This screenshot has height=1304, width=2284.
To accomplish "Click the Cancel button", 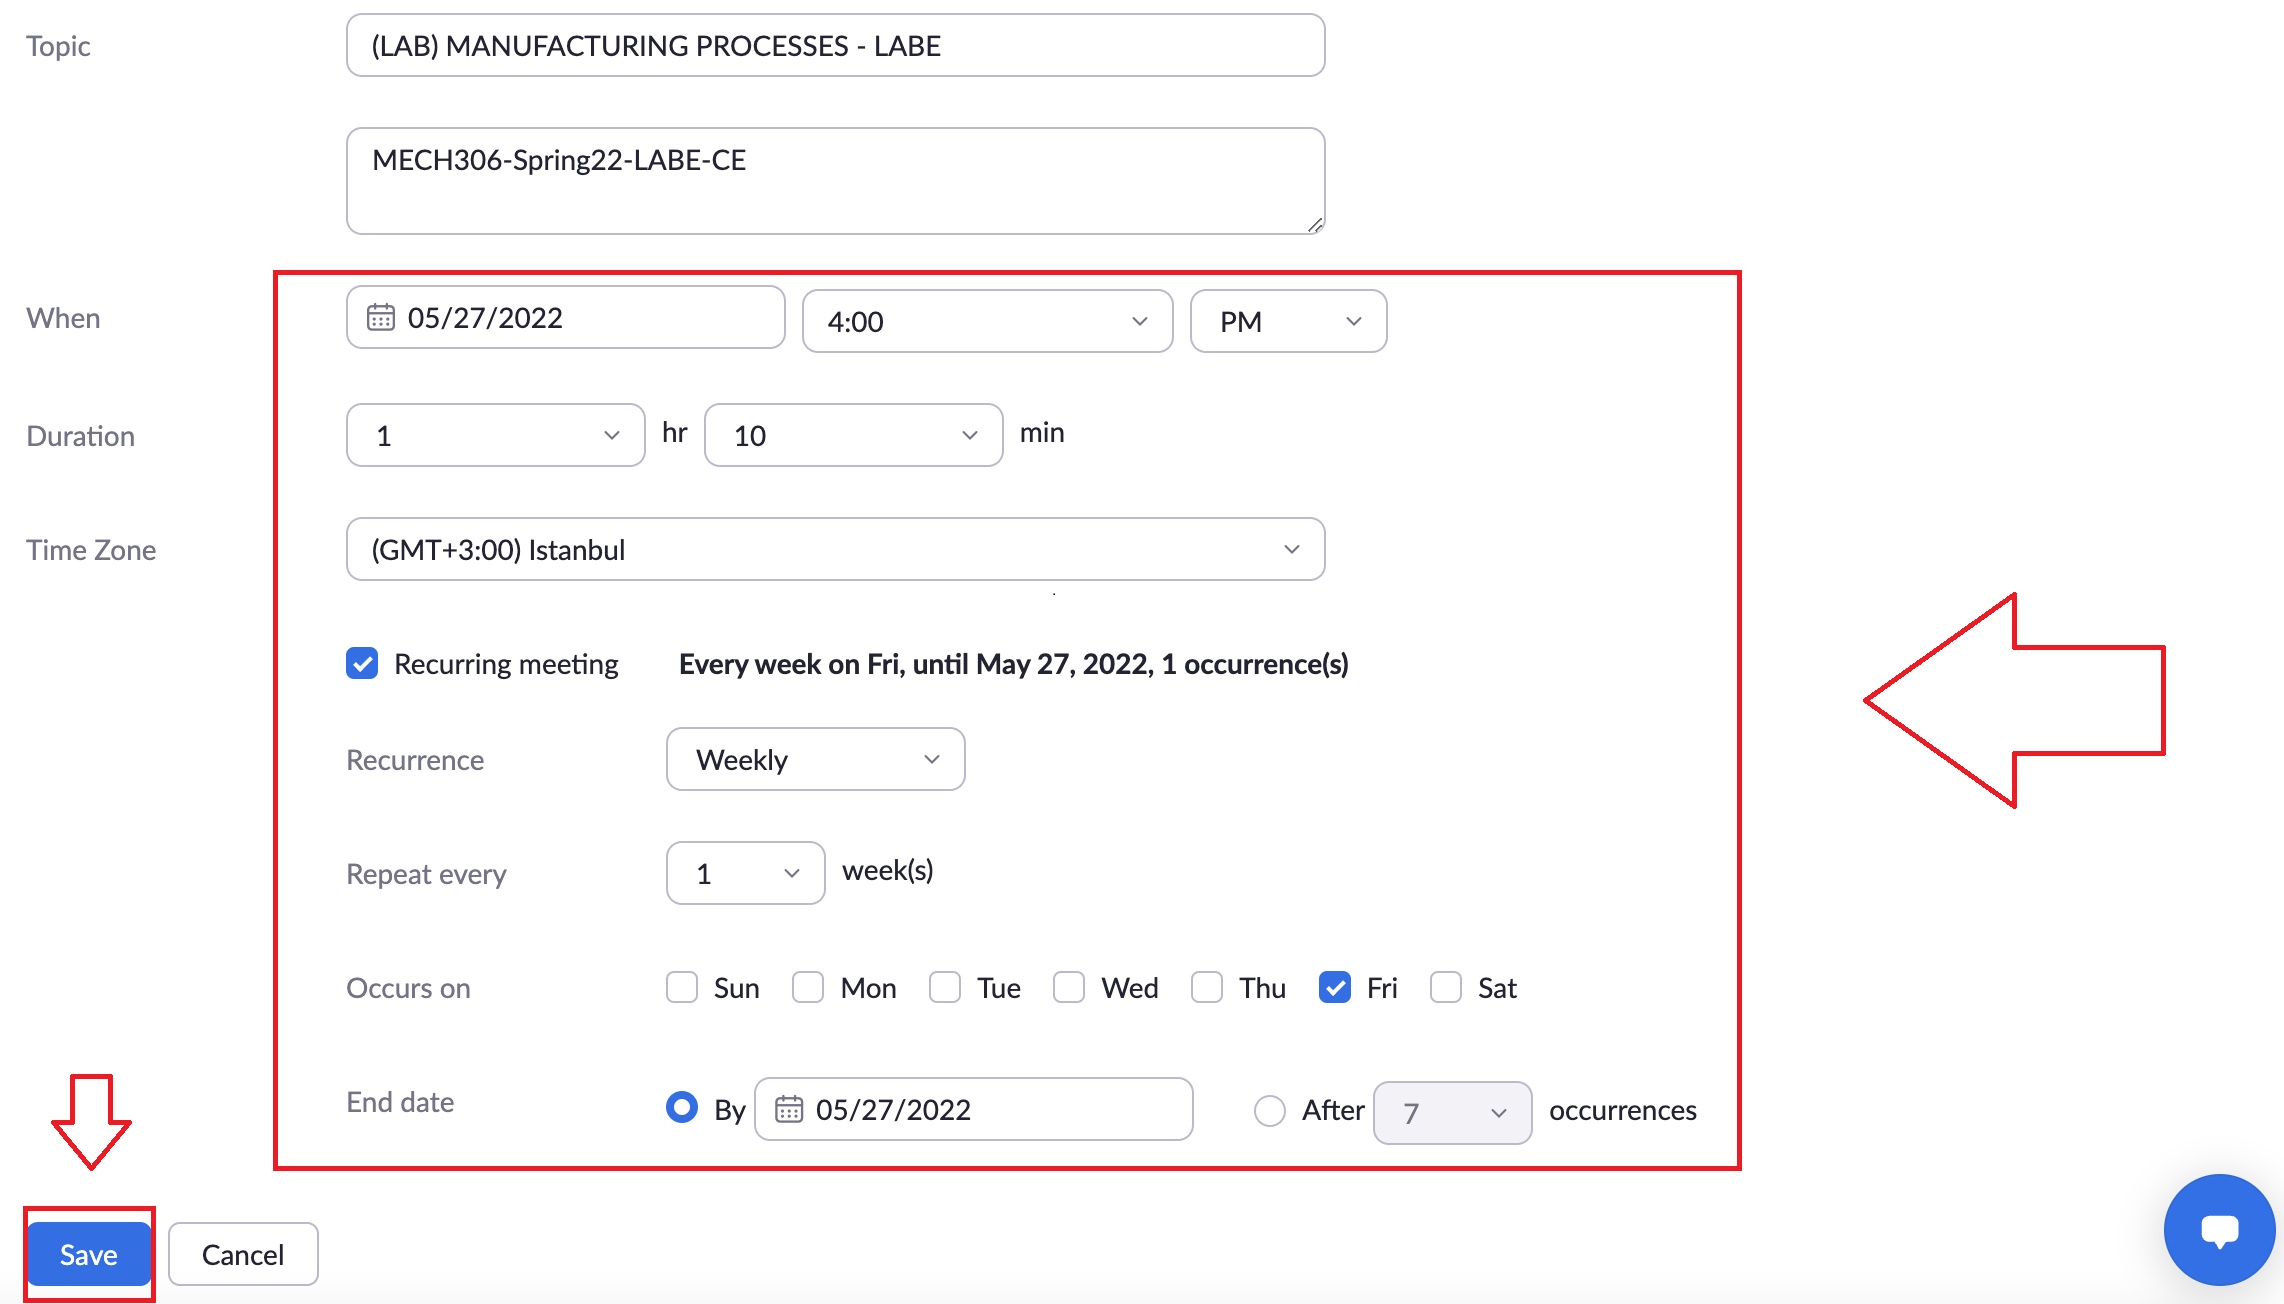I will pos(242,1253).
